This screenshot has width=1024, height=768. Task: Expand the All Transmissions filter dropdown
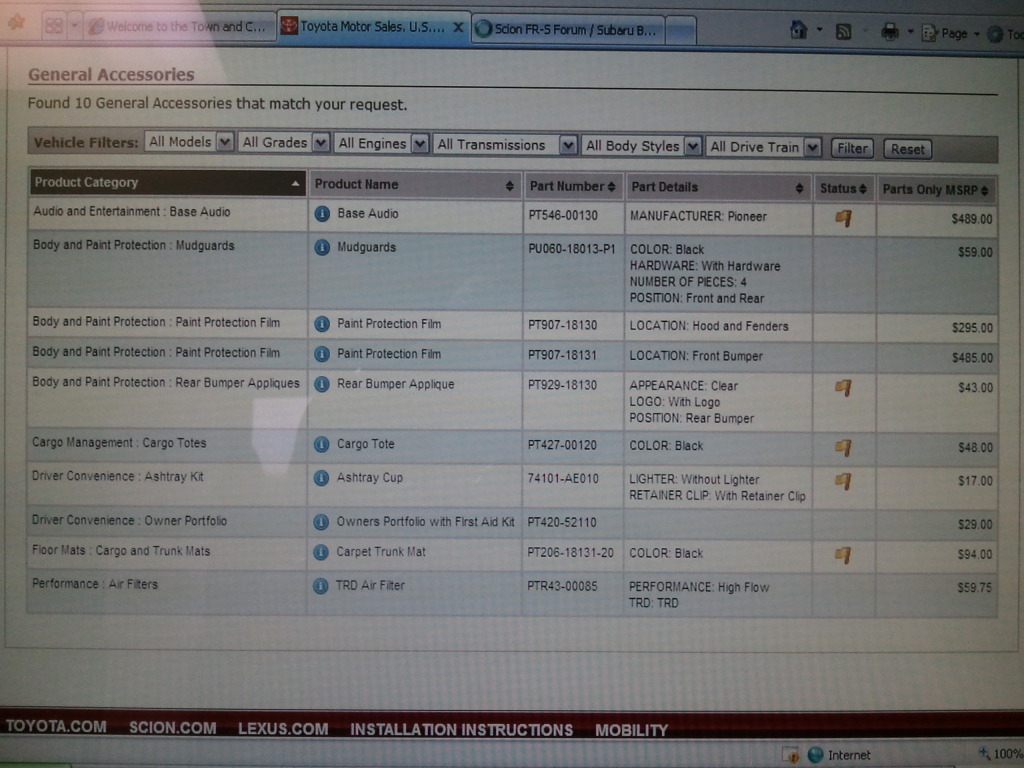pyautogui.click(x=505, y=145)
